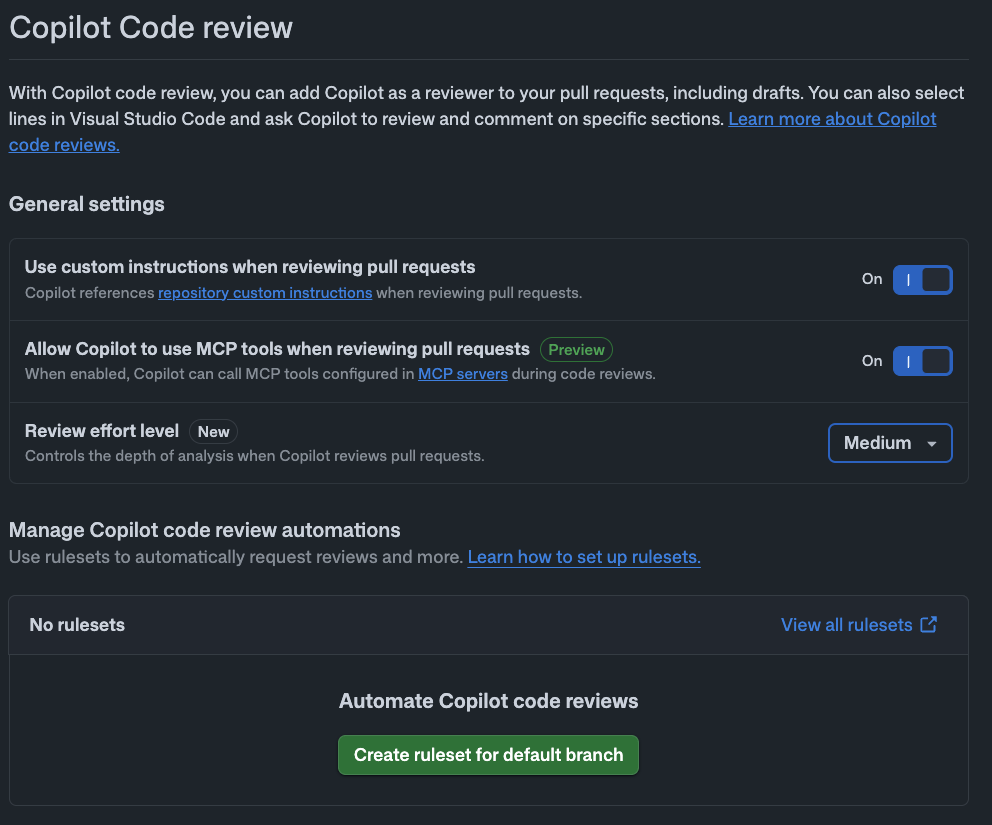Image resolution: width=992 pixels, height=825 pixels.
Task: Open the Review effort level Medium dropdown
Action: (890, 443)
